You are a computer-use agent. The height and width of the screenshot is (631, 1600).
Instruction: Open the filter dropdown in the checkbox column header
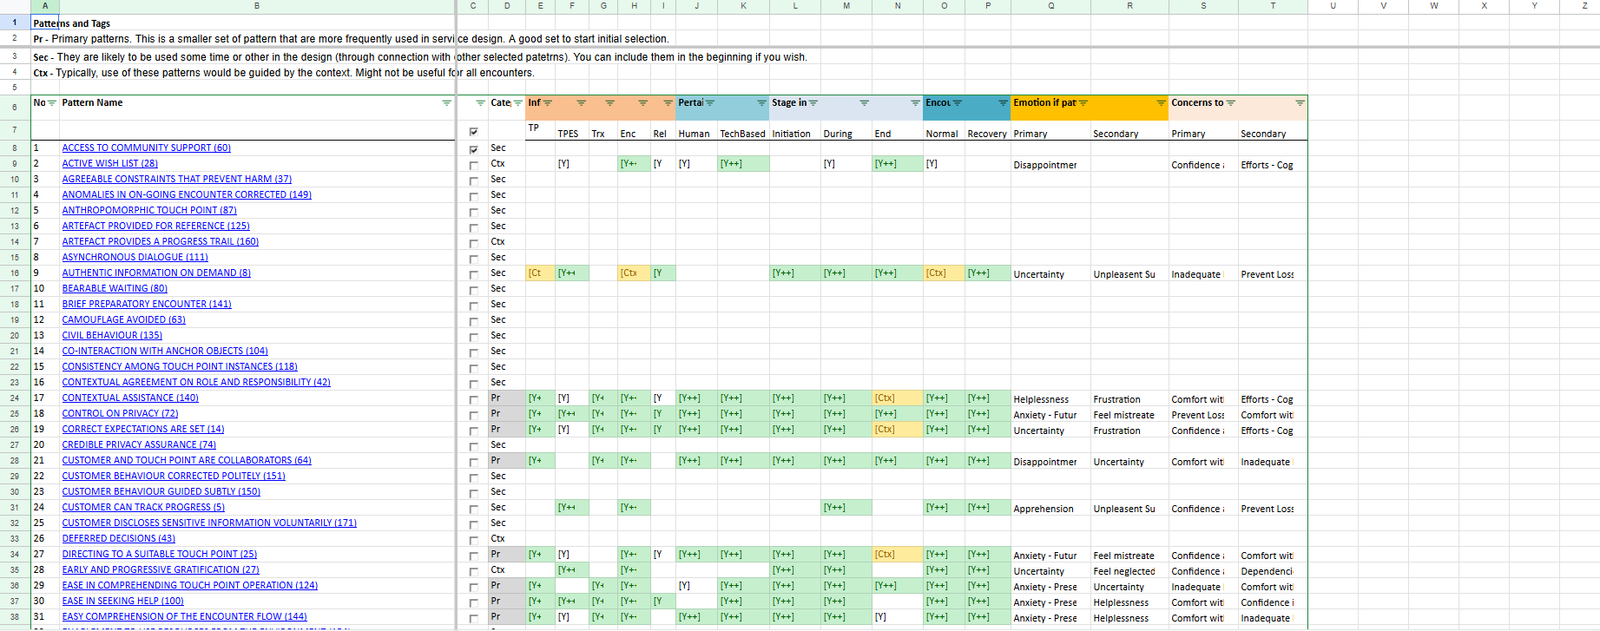480,103
